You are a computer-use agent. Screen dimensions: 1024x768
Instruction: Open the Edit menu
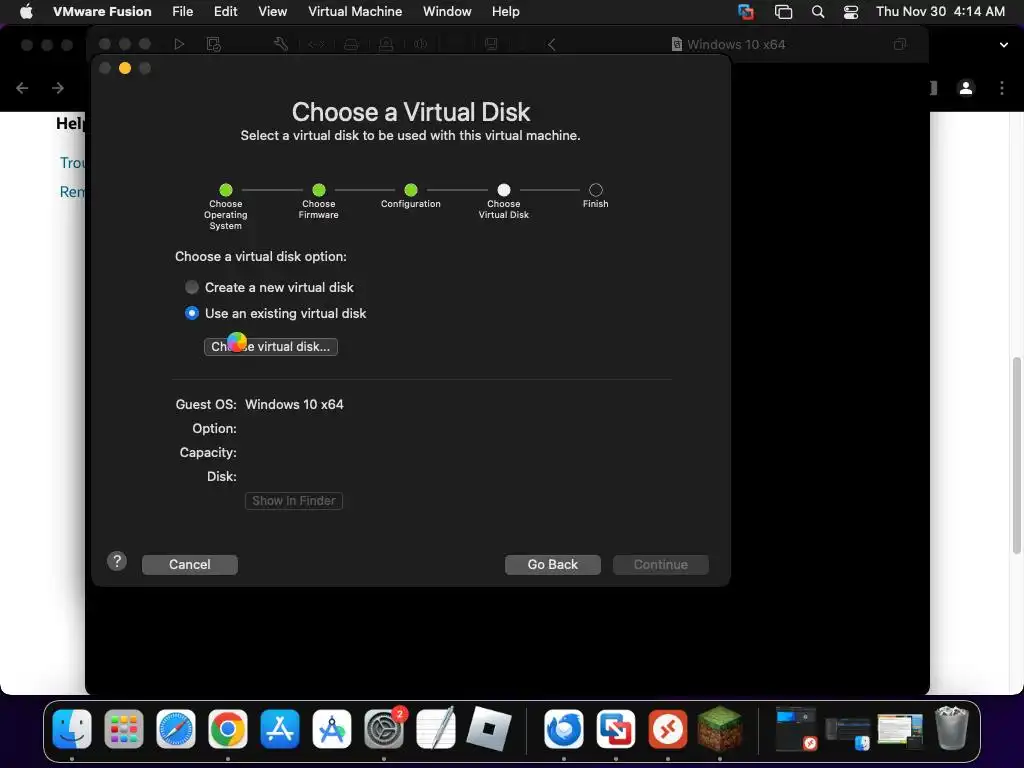(x=225, y=12)
